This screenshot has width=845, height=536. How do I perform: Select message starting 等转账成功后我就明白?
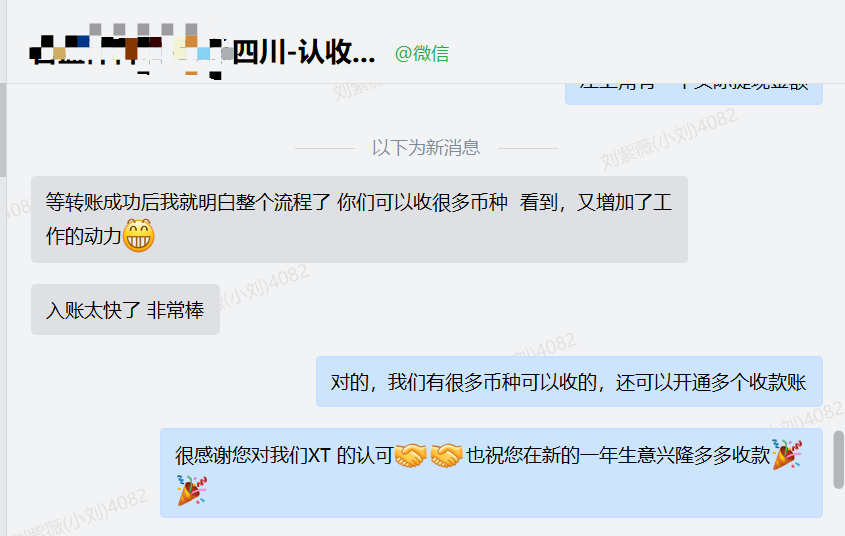pos(359,219)
